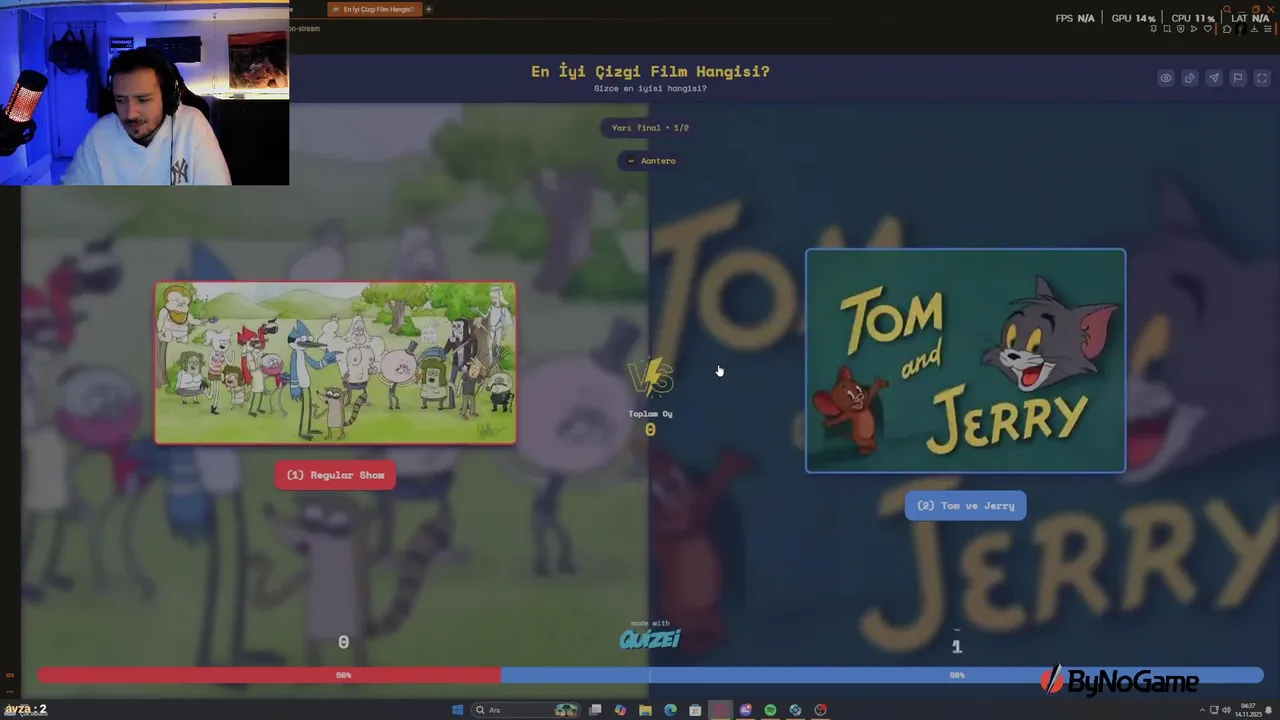Click the pin icon in browser toolbar

coord(1154,29)
